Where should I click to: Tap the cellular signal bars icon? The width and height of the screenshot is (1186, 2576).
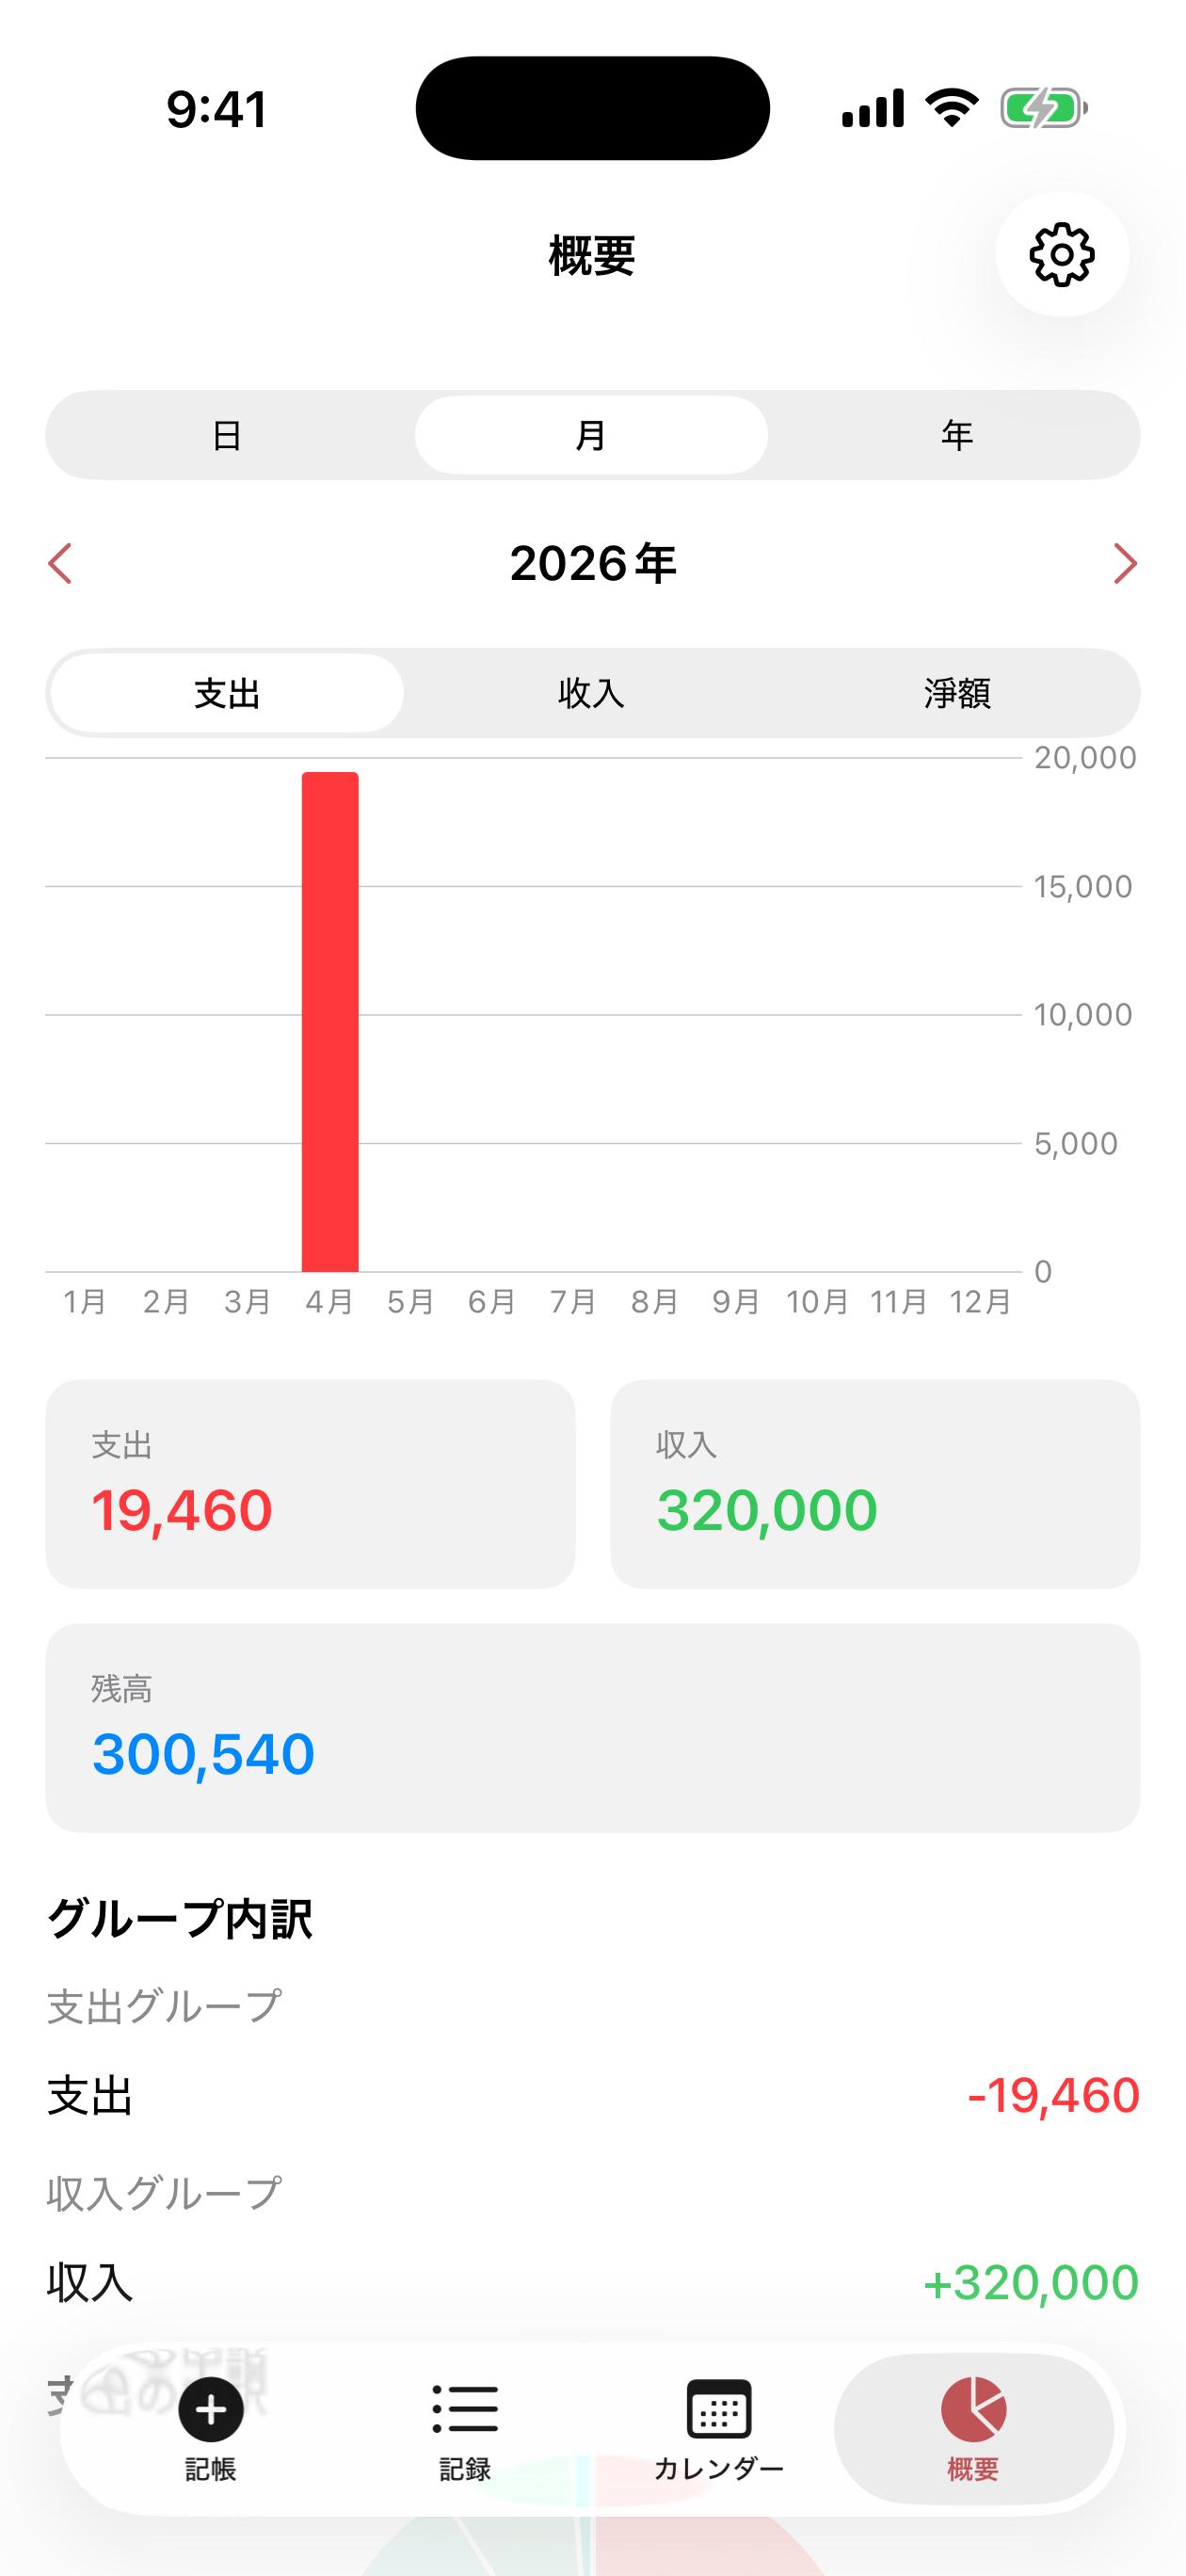873,108
